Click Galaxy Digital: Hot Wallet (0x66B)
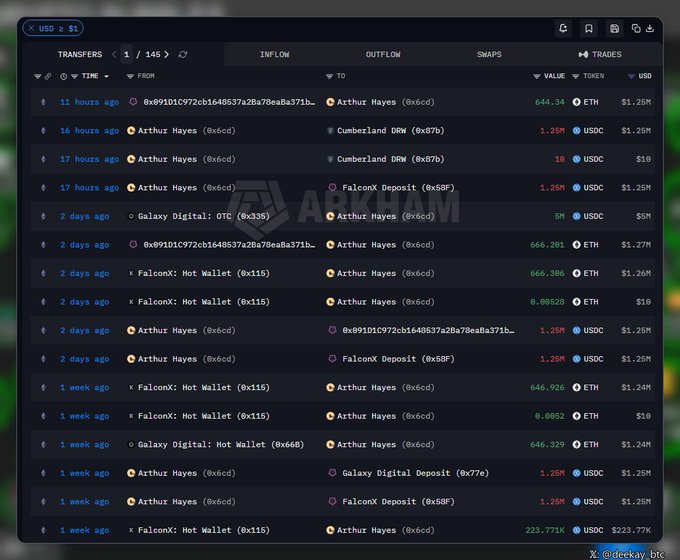680x560 pixels. [x=221, y=445]
